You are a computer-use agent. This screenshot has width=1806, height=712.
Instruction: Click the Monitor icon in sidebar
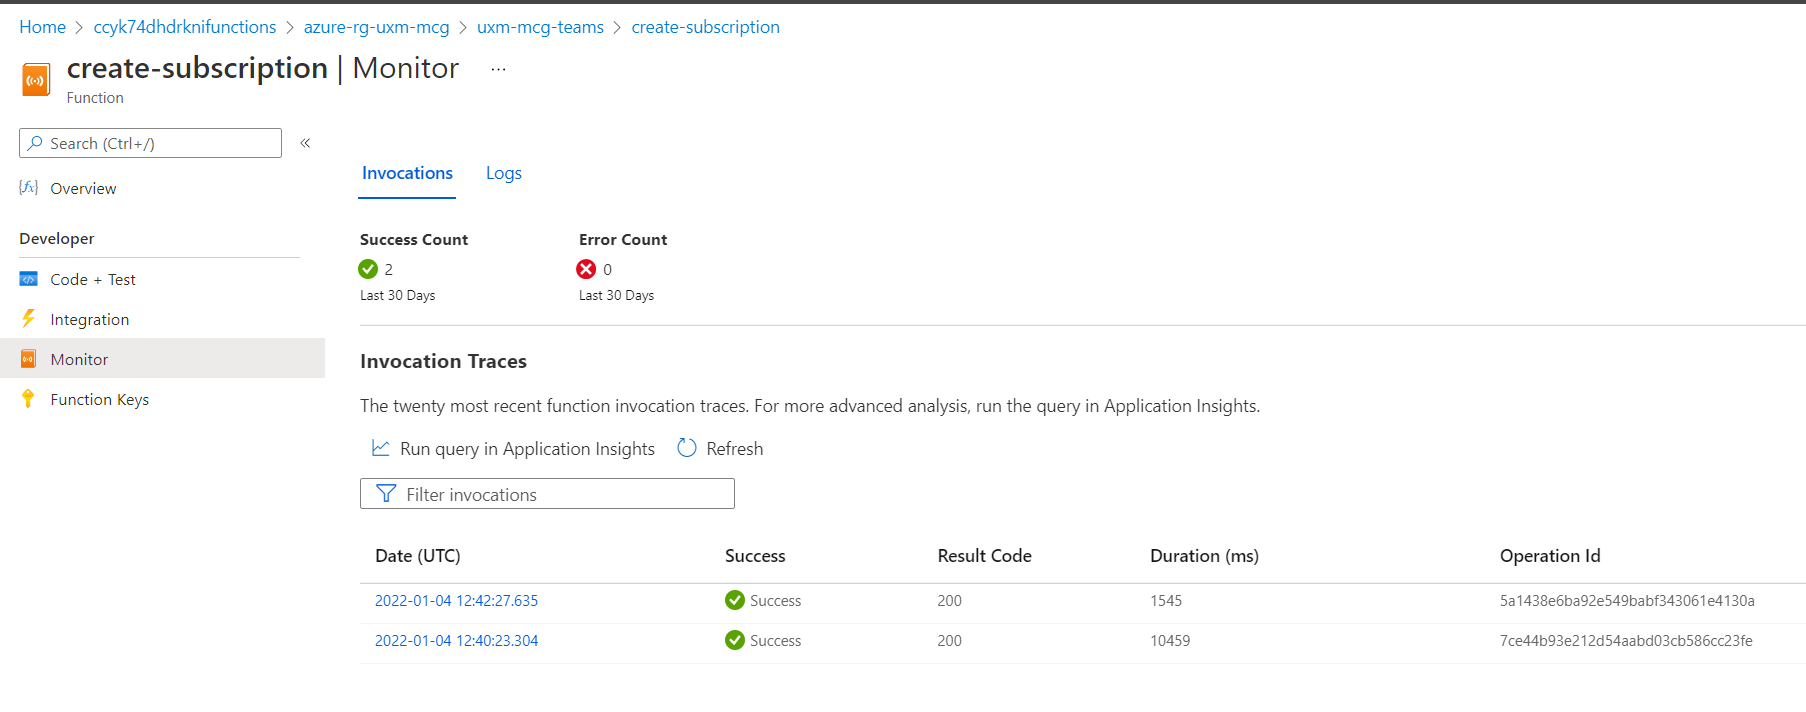pos(29,359)
